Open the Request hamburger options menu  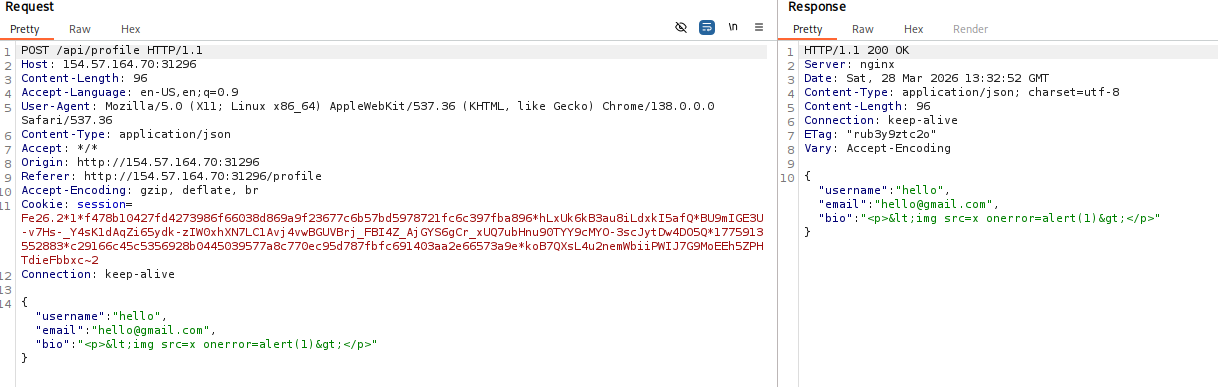coord(759,28)
